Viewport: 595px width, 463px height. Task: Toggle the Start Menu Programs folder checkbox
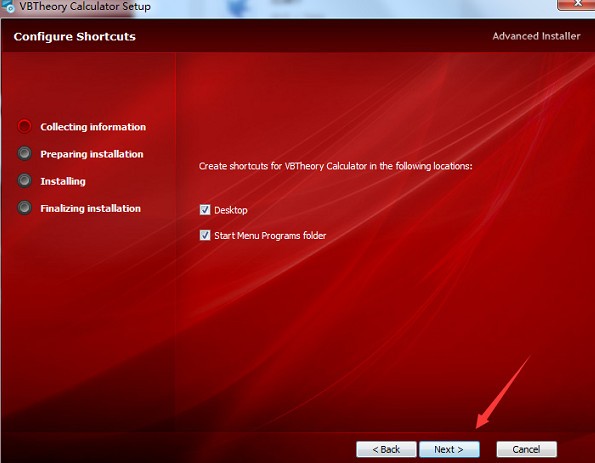point(205,235)
